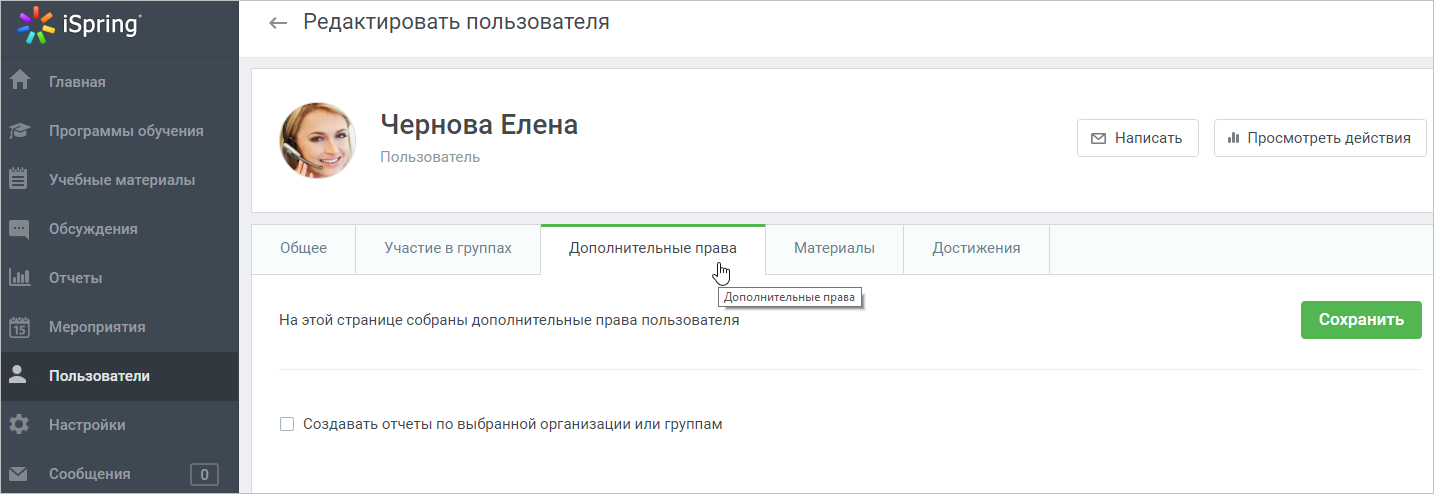The image size is (1434, 494).
Task: Click the Просмотреть действия button
Action: (1320, 138)
